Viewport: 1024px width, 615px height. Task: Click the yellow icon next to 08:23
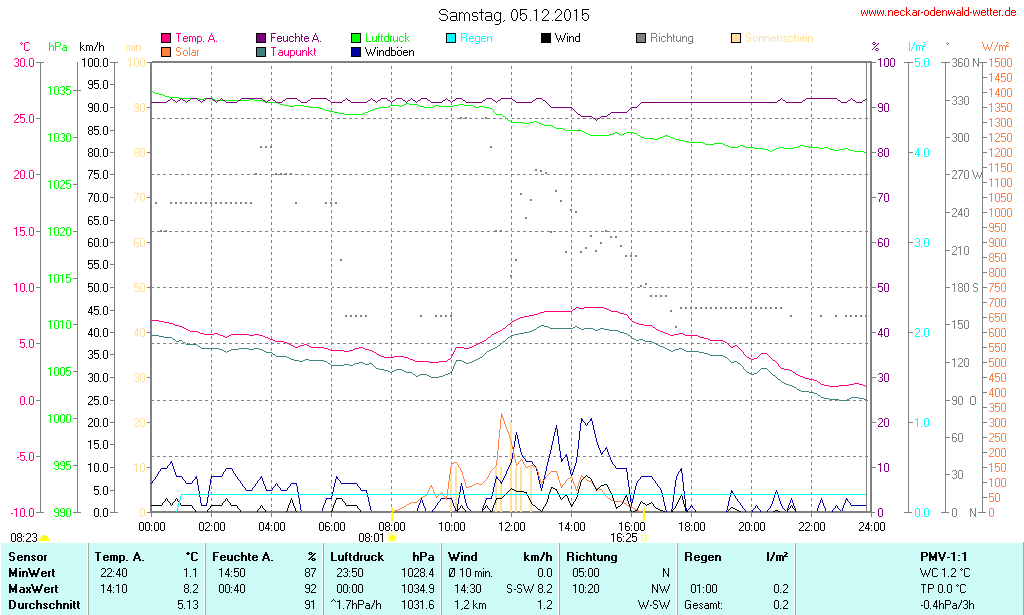45,539
